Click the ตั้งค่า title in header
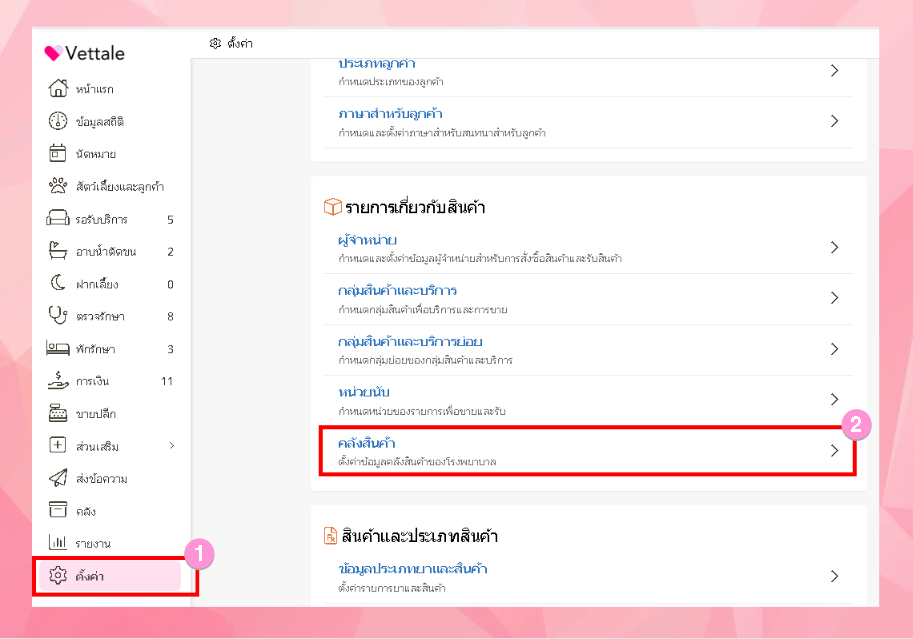 click(240, 43)
